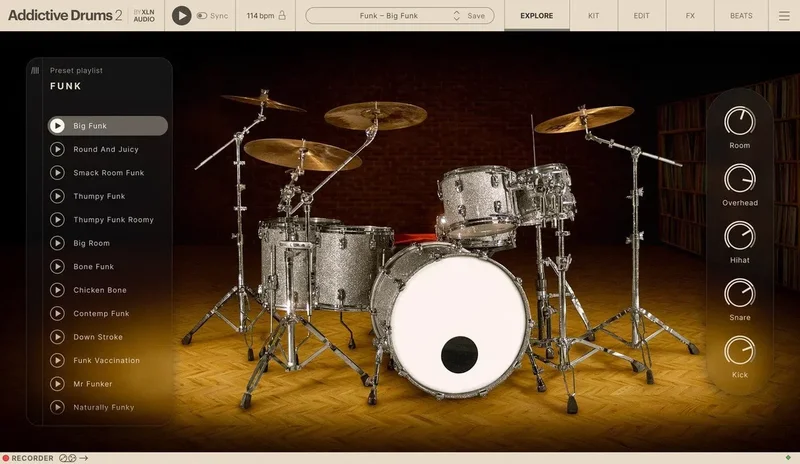Click the main transport play button

(181, 15)
